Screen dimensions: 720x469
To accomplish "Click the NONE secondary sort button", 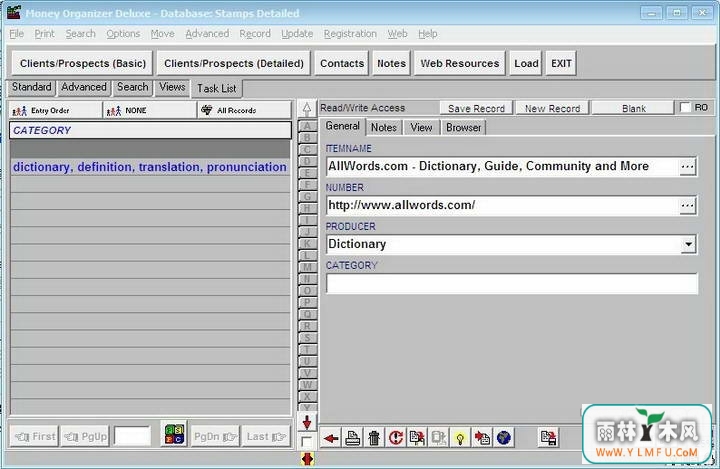I will pos(150,110).
